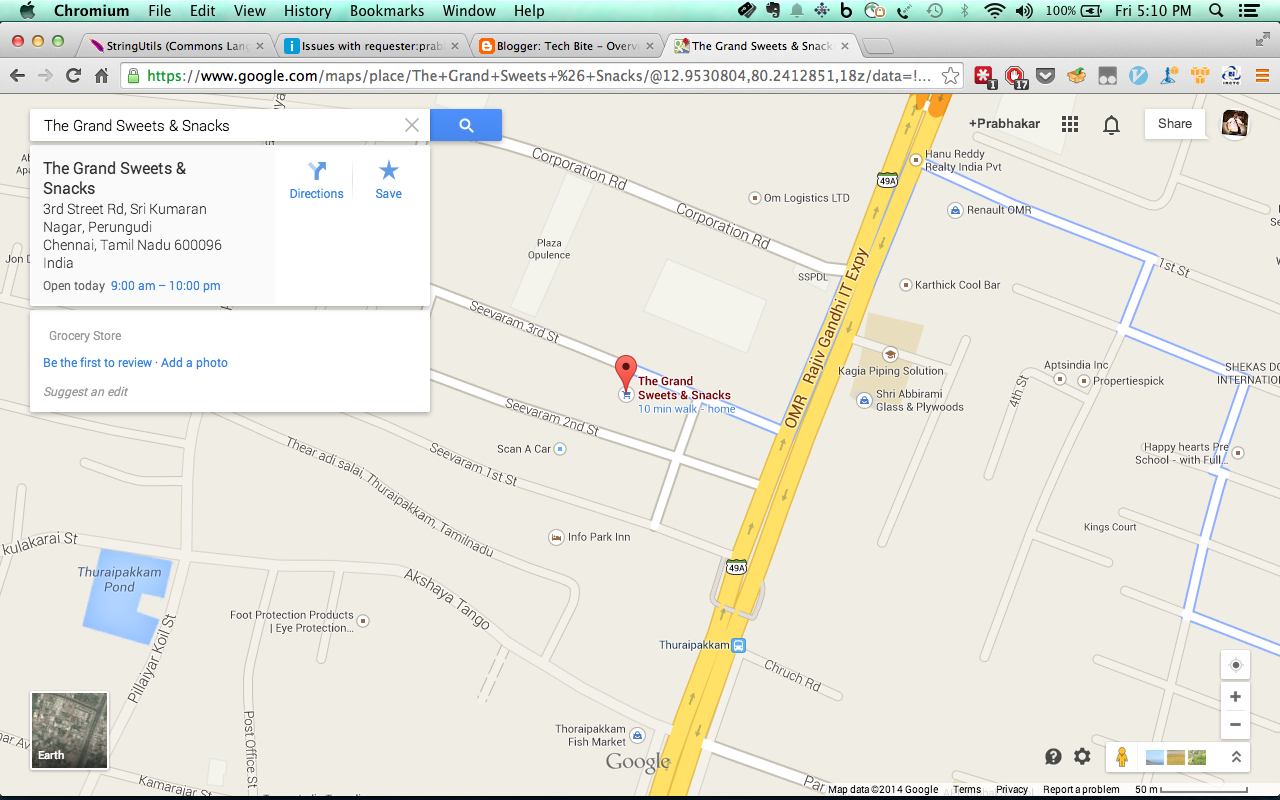Click the 10 min walk - home link
Image resolution: width=1280 pixels, height=800 pixels.
click(x=687, y=409)
